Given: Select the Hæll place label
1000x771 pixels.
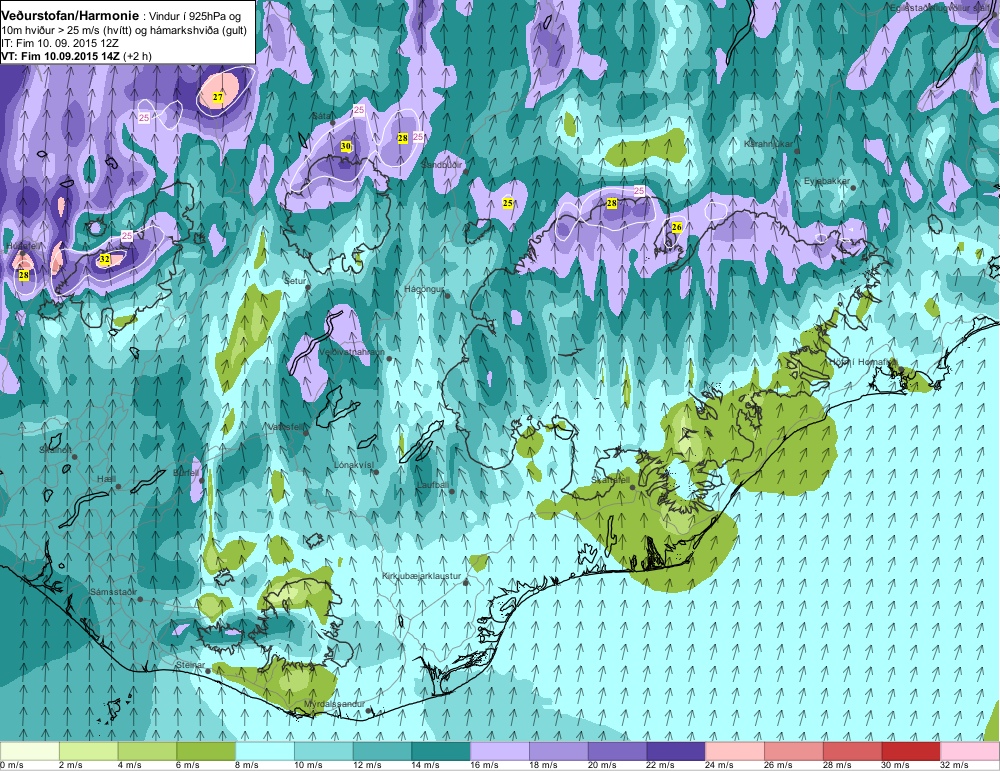Looking at the screenshot, I should [107, 479].
